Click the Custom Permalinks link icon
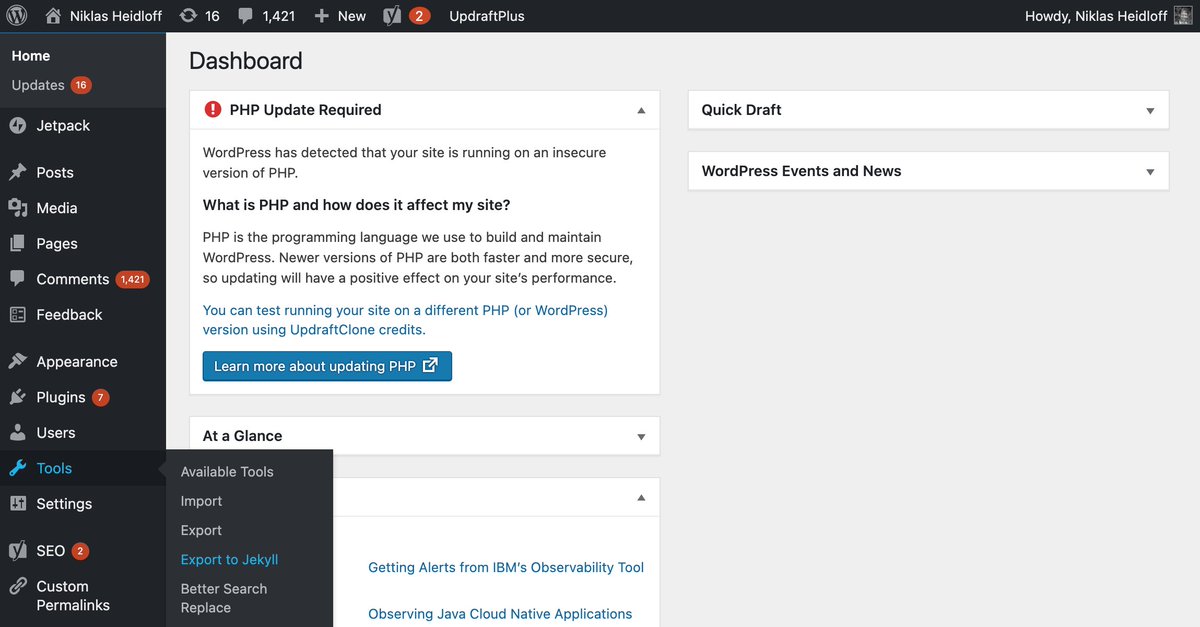 point(18,587)
